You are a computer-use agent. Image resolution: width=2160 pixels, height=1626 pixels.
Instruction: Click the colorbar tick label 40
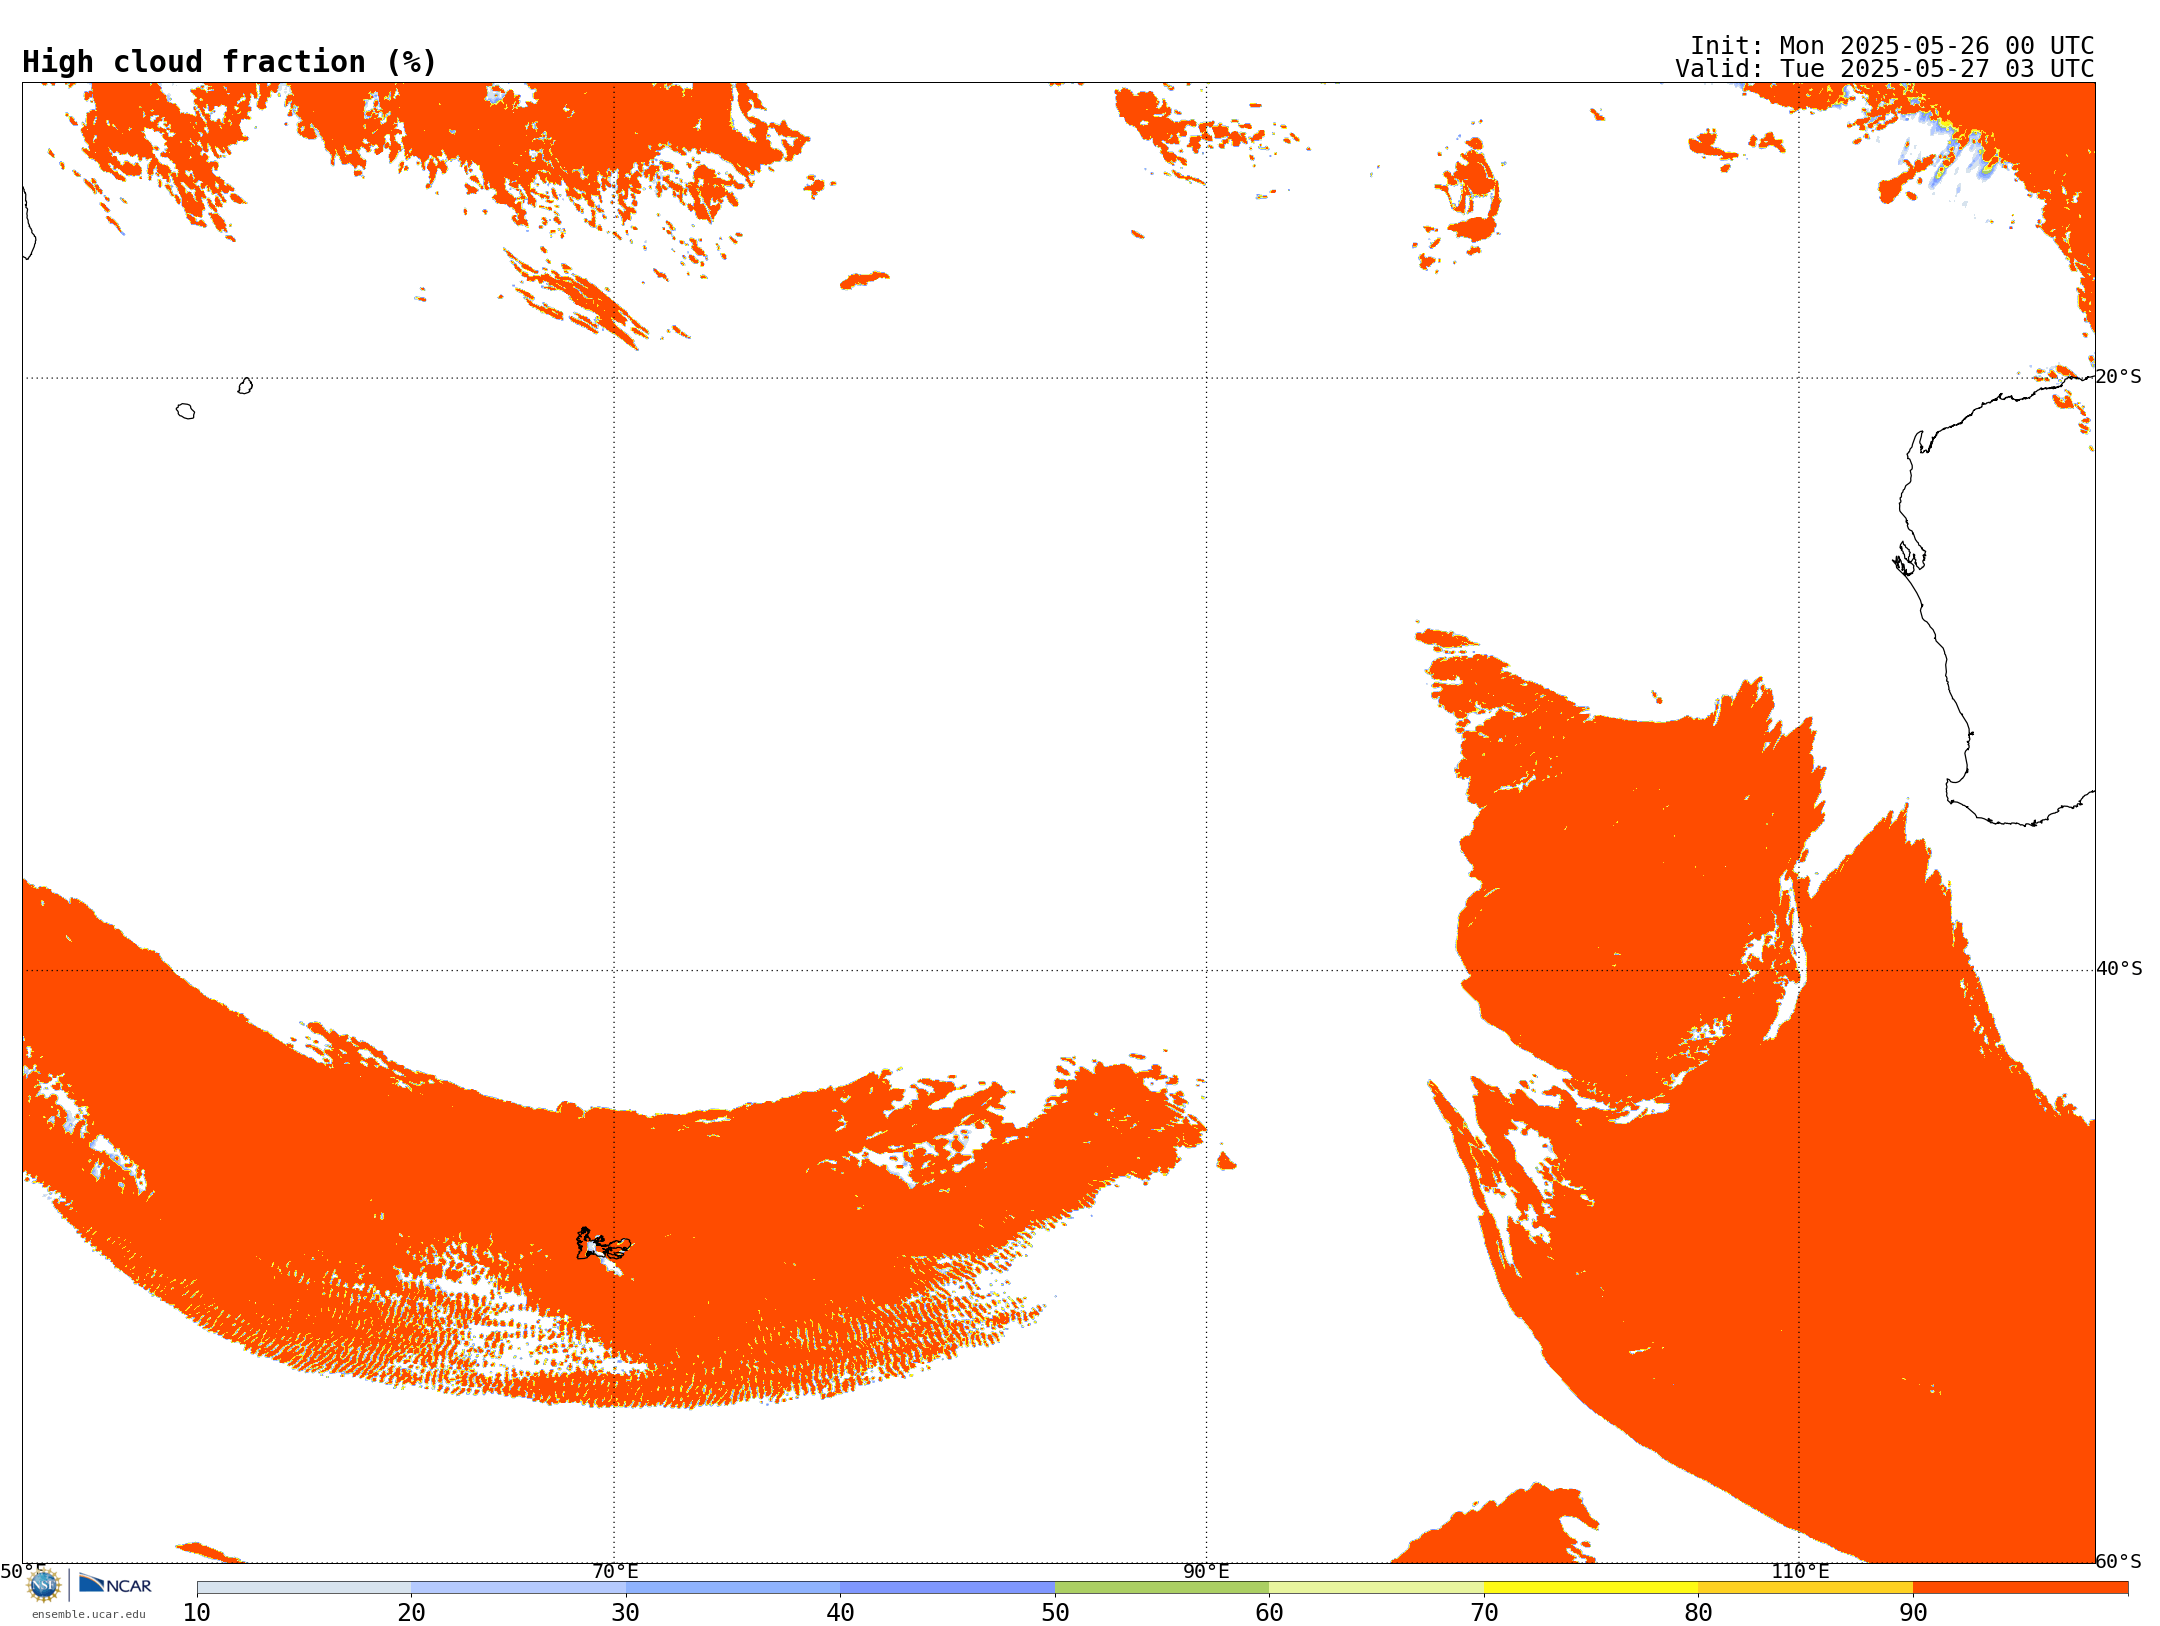(840, 1613)
